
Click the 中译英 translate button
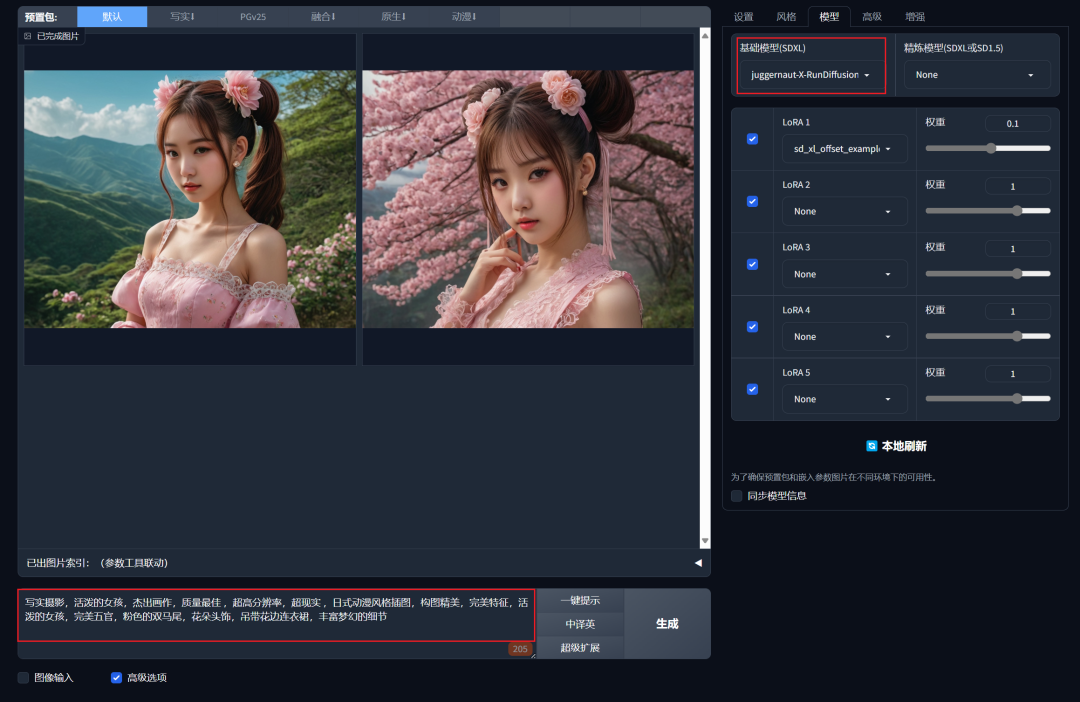click(580, 624)
